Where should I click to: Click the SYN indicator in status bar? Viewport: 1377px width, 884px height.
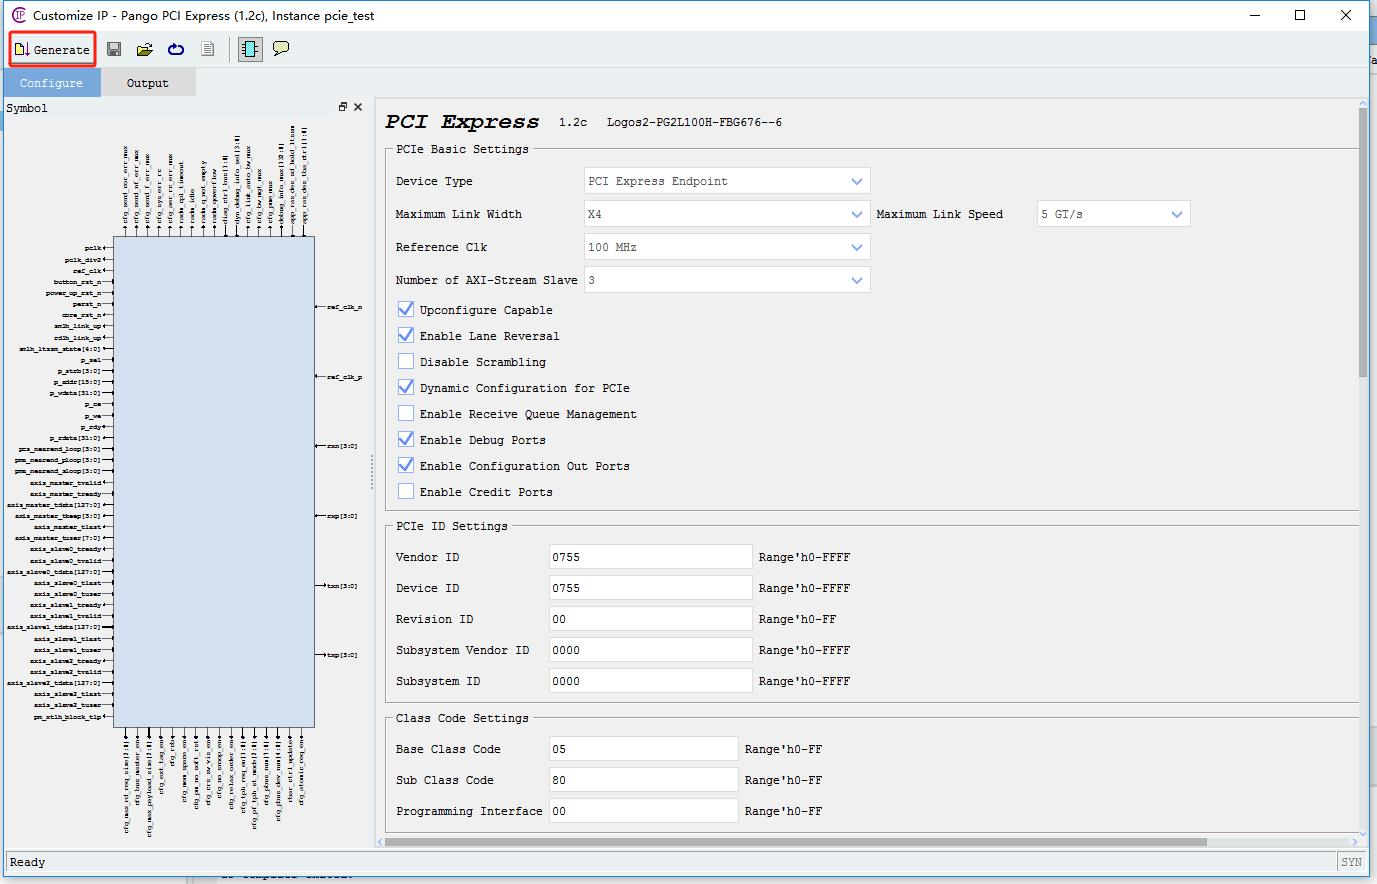click(1351, 862)
